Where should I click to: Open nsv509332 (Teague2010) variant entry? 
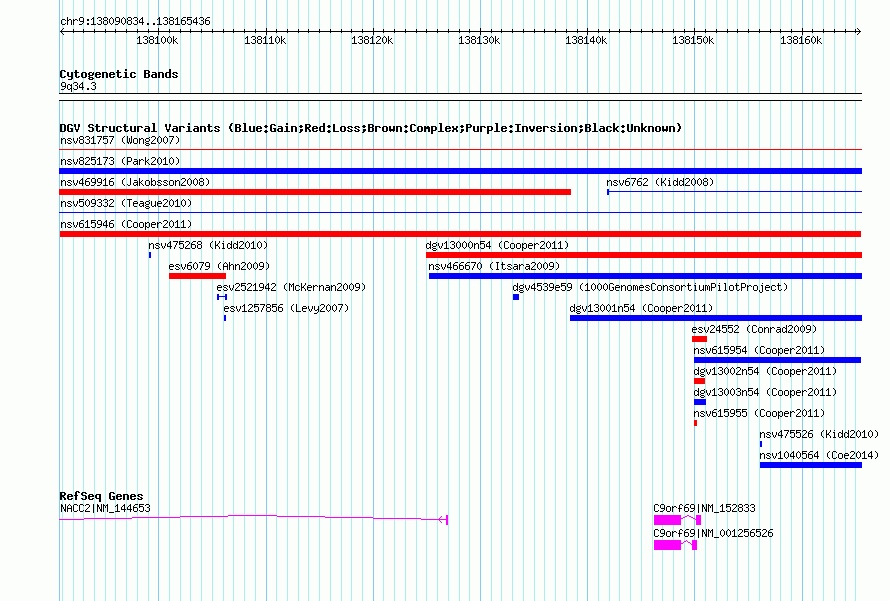(126, 203)
